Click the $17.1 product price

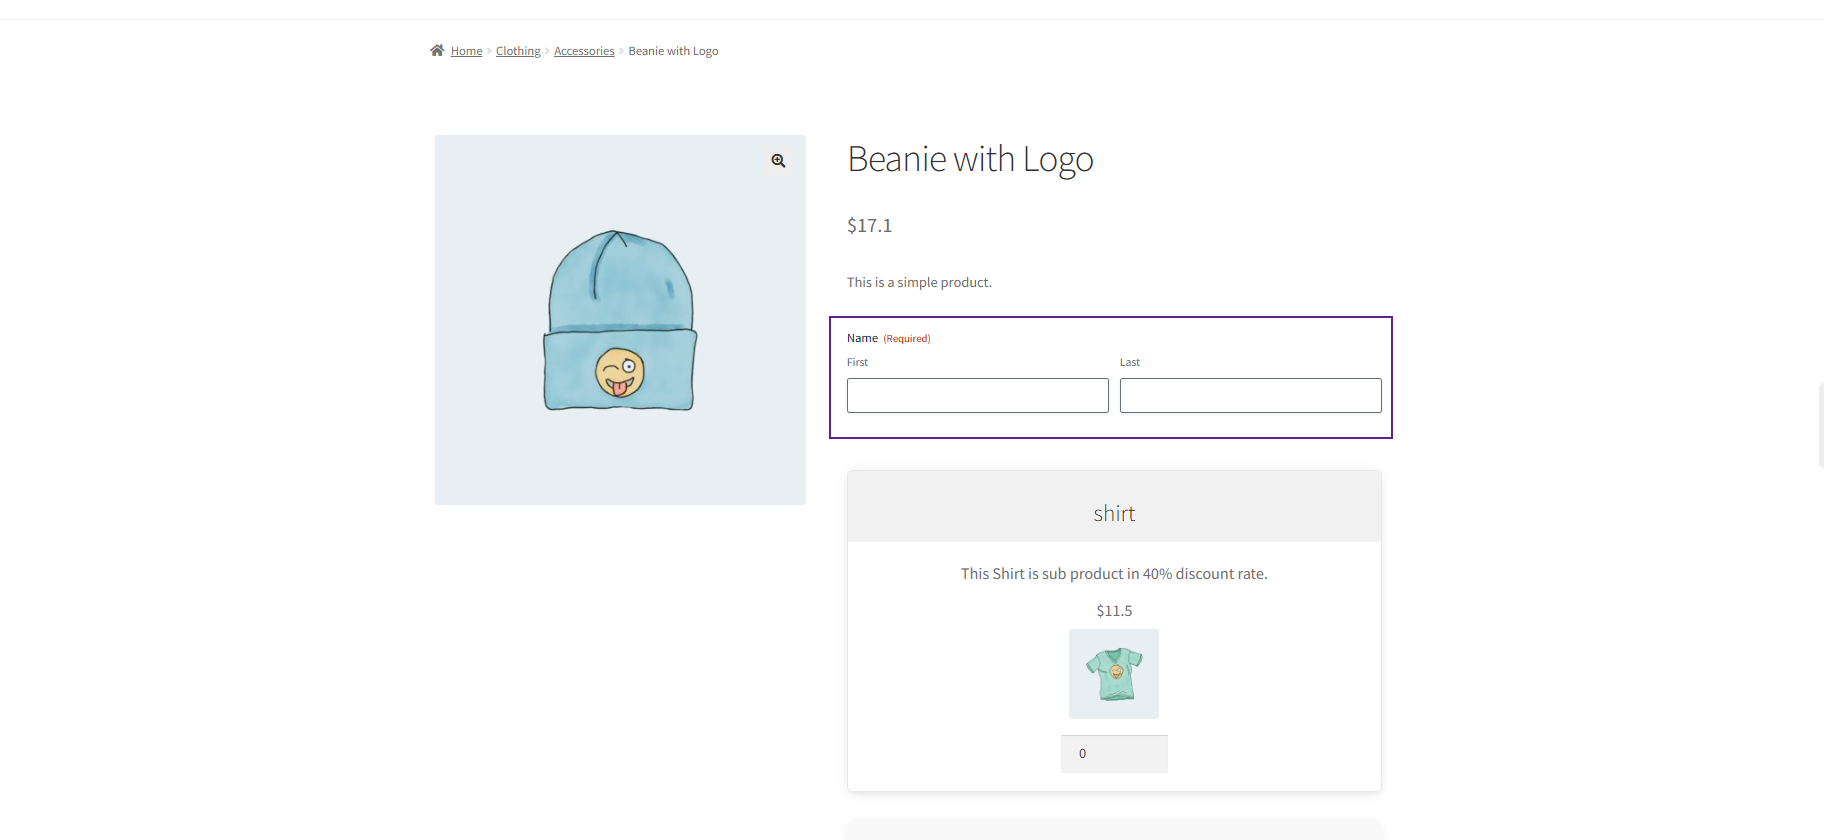869,226
